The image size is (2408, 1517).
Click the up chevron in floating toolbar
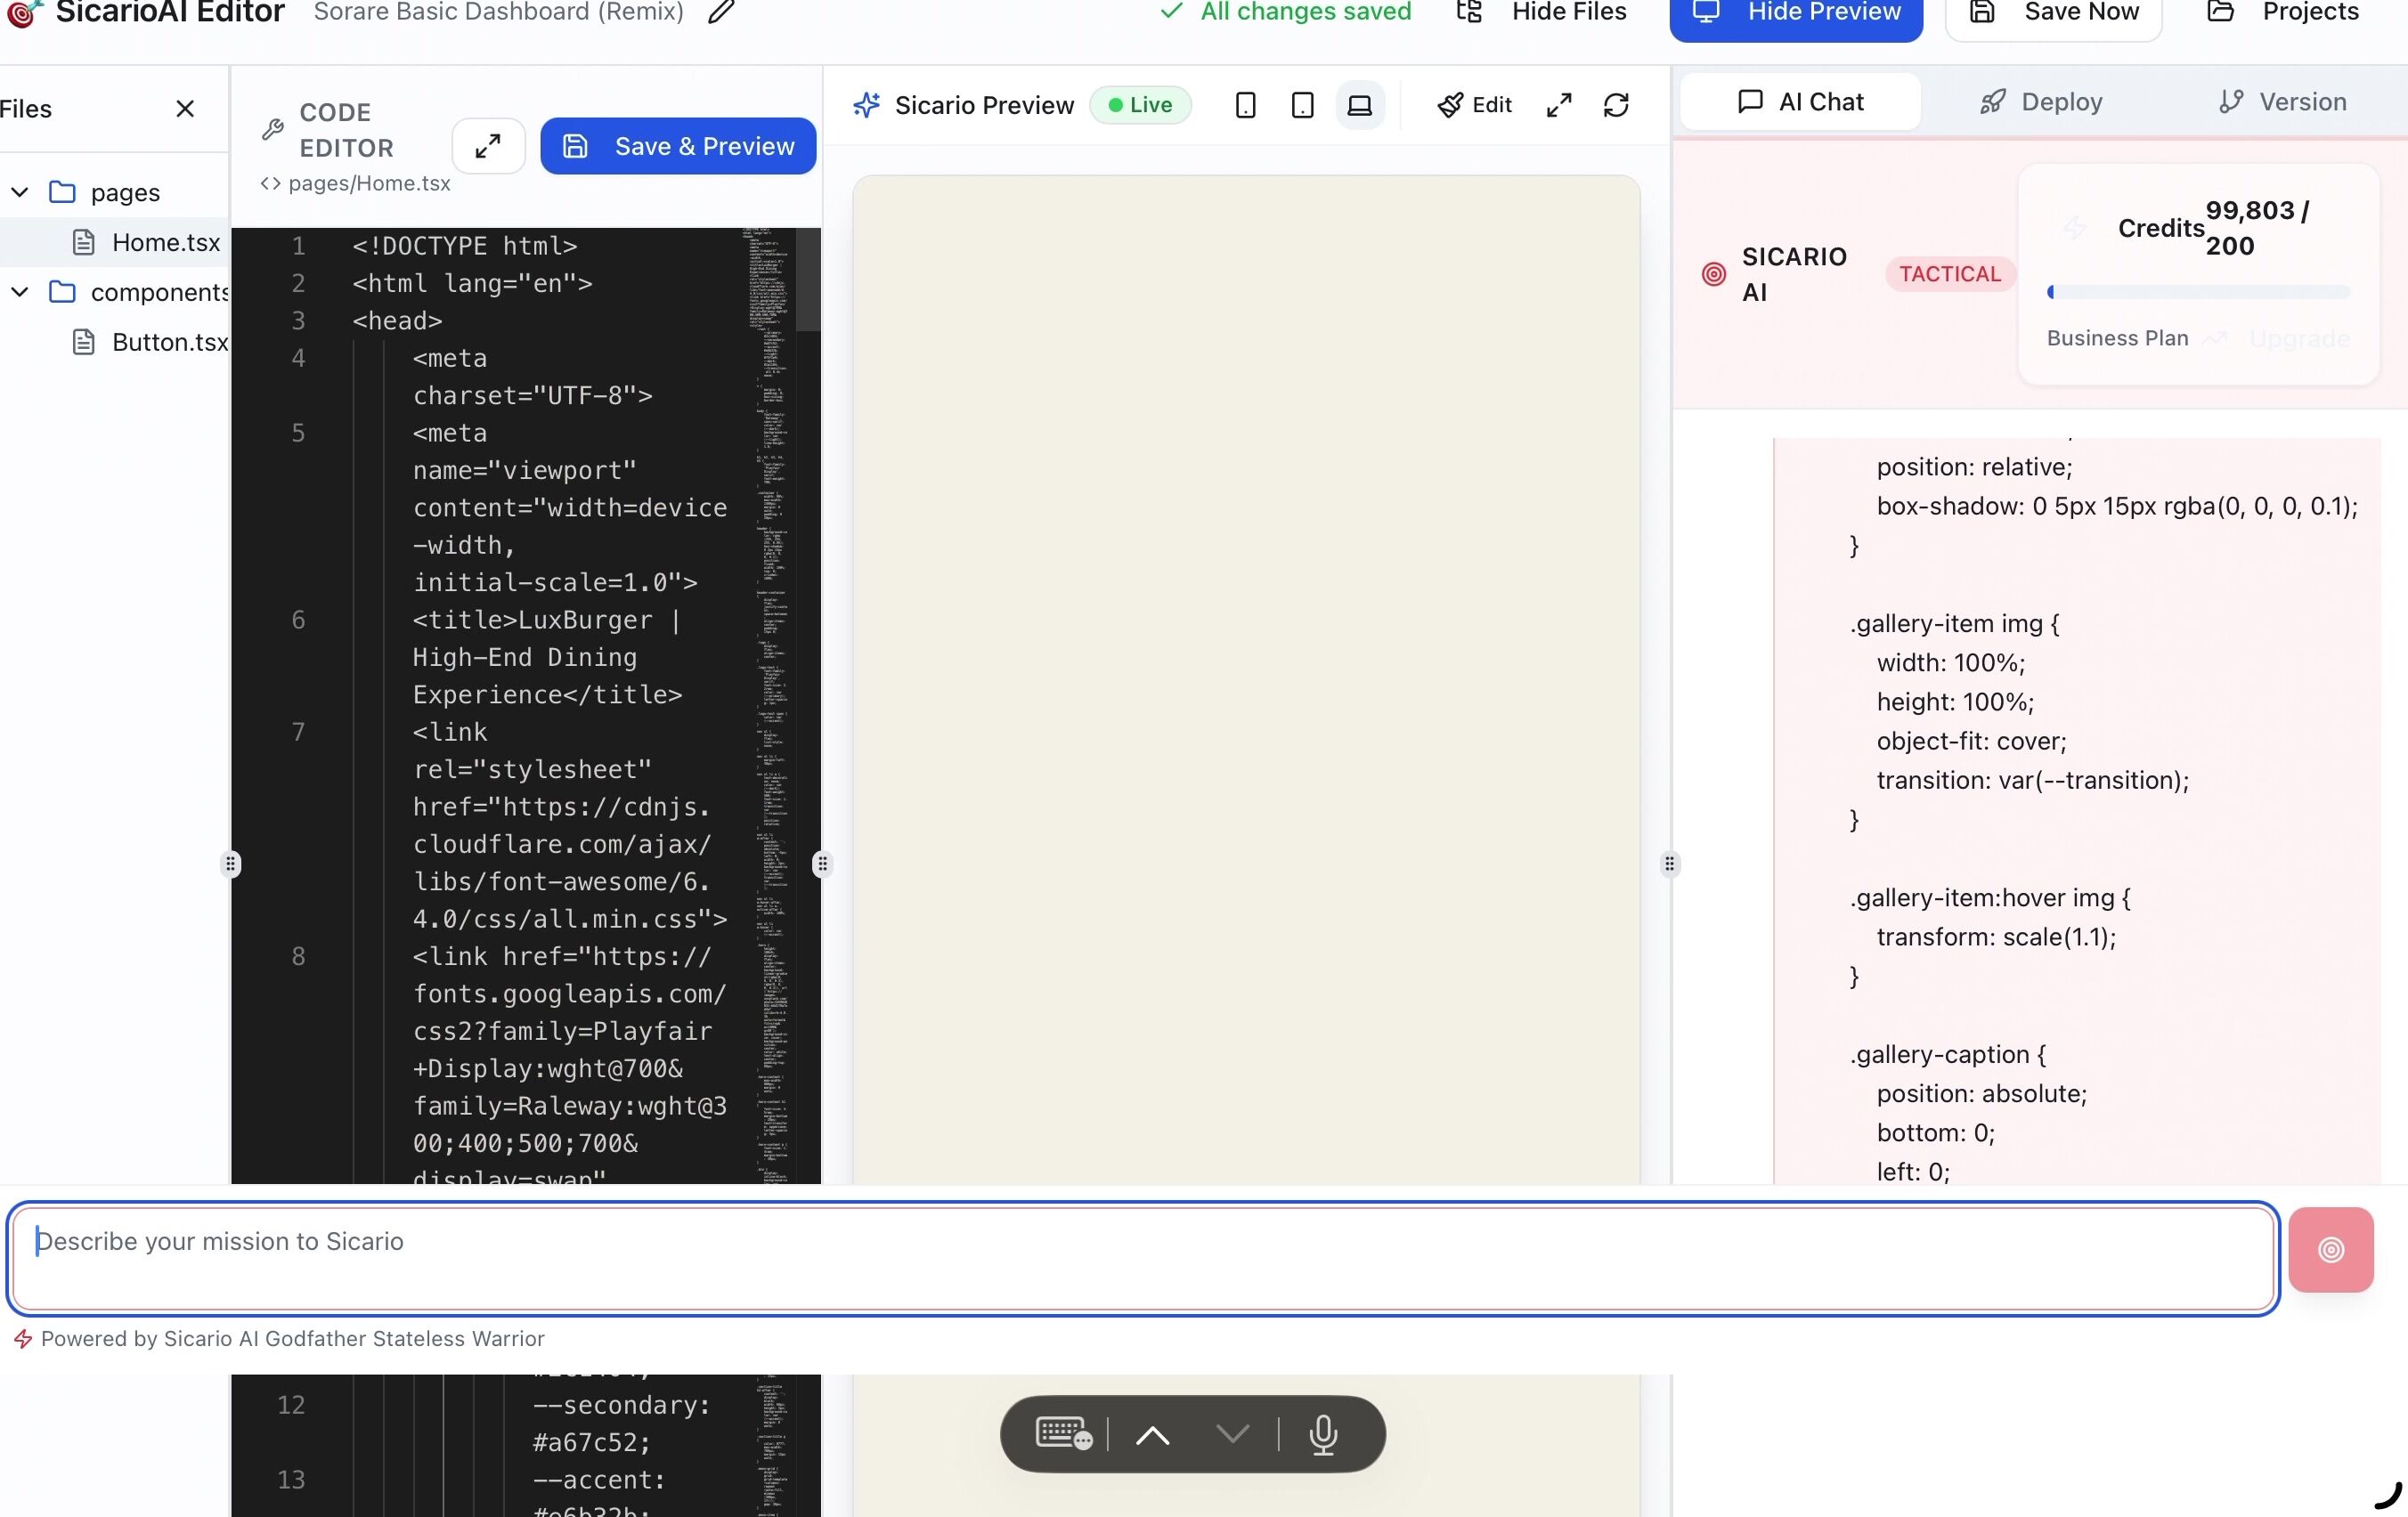(1152, 1435)
